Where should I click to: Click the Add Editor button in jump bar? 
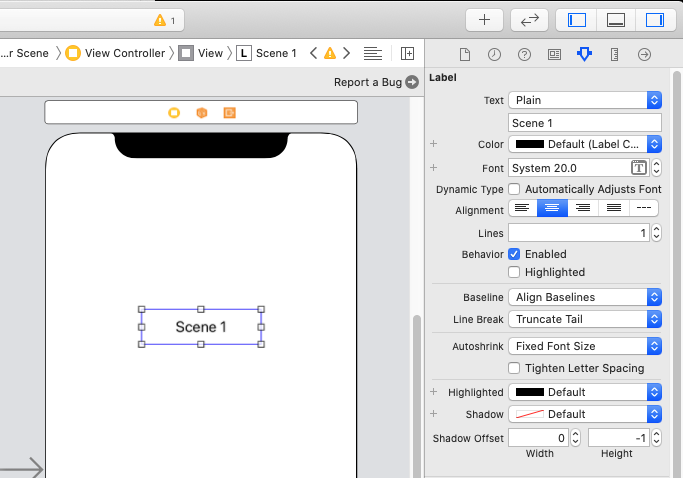click(x=407, y=53)
